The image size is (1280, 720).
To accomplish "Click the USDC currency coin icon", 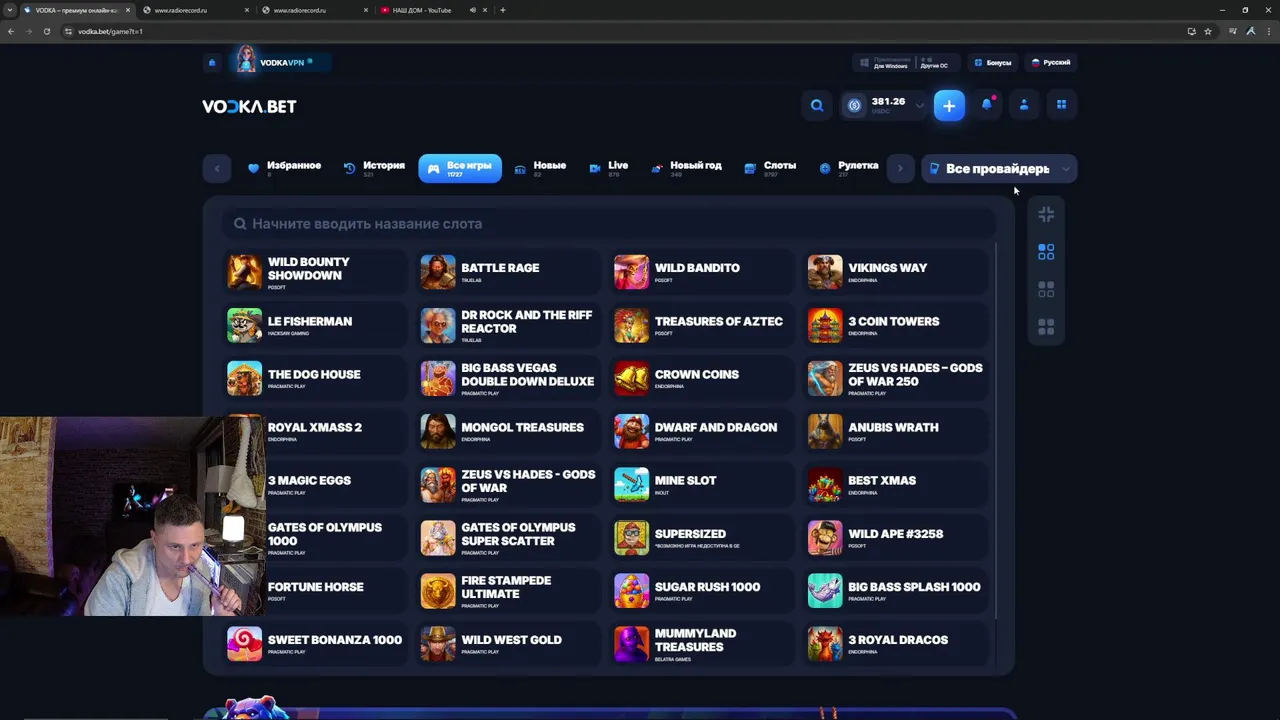I will click(854, 105).
